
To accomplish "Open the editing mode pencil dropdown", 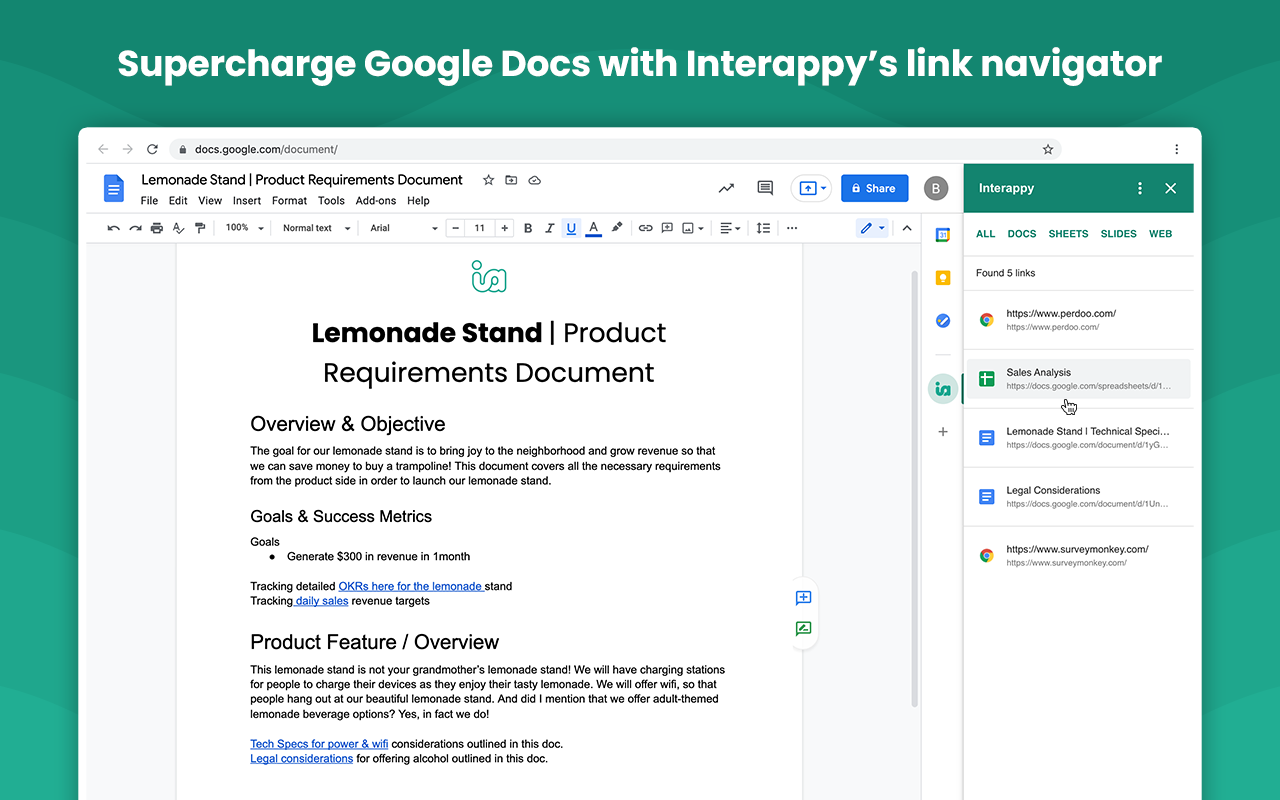I will coord(872,228).
